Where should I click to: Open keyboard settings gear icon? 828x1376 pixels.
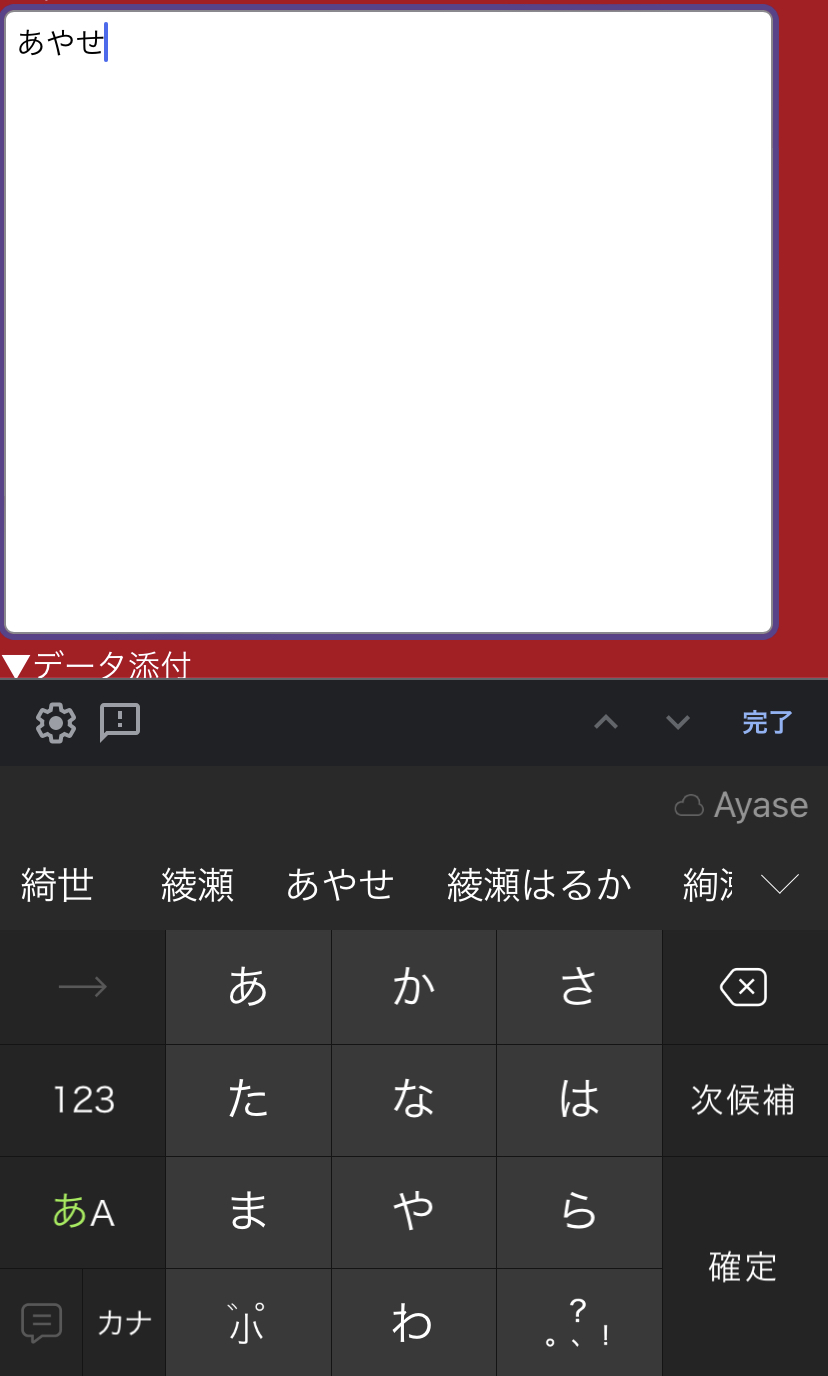[x=56, y=722]
